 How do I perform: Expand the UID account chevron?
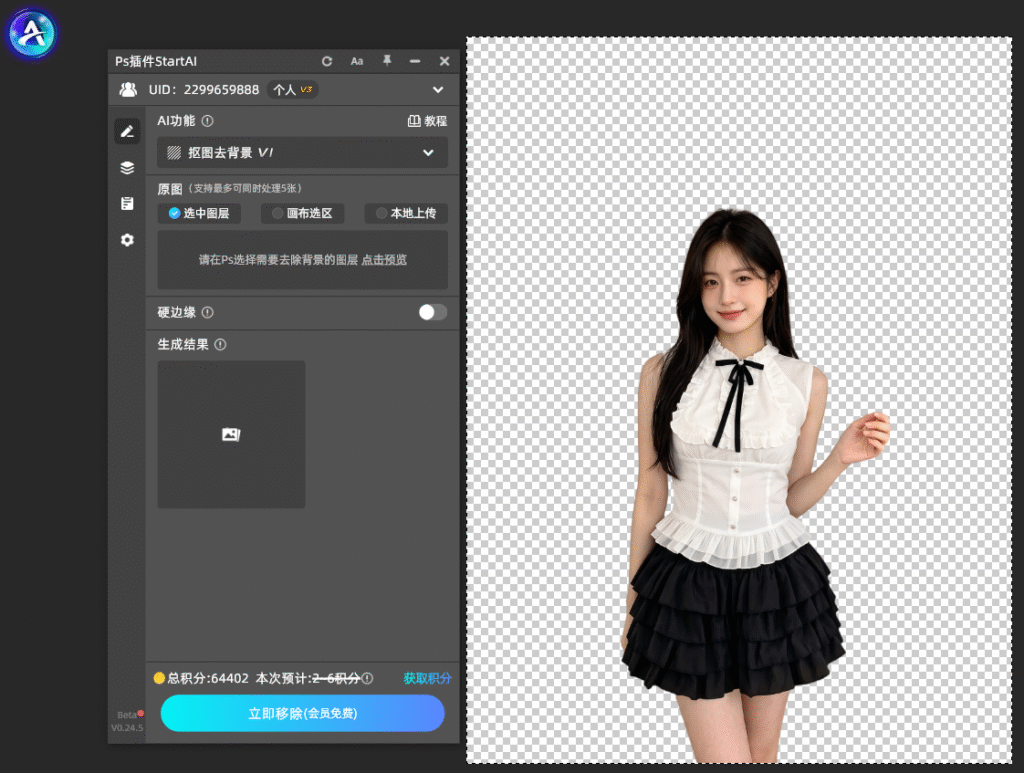point(438,90)
